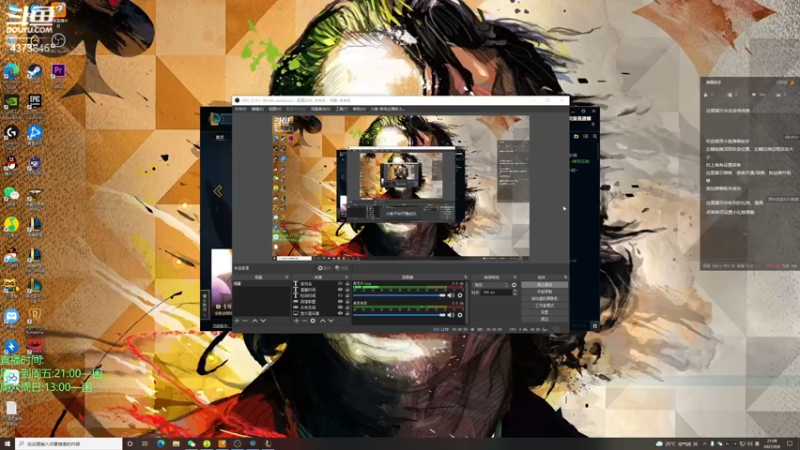Undock the Audio Mixer panel via header icon

(465, 277)
